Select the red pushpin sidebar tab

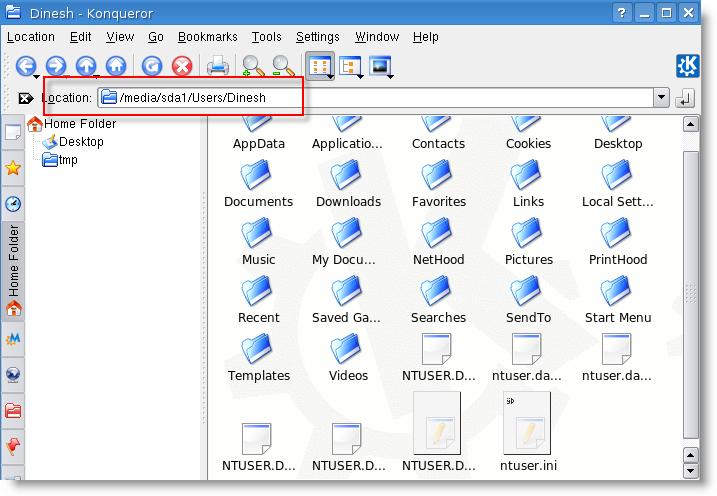click(13, 446)
